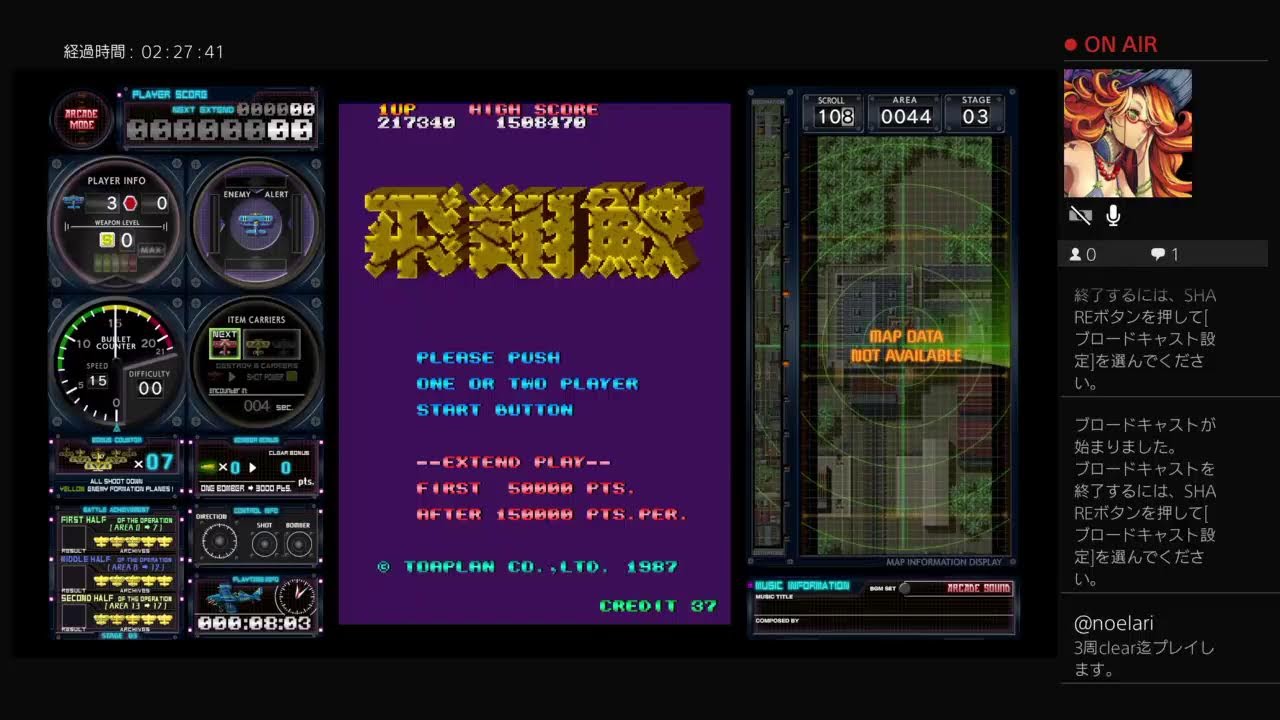This screenshot has height=720, width=1280.
Task: Click the red Arcade Mode badge
Action: 81,119
